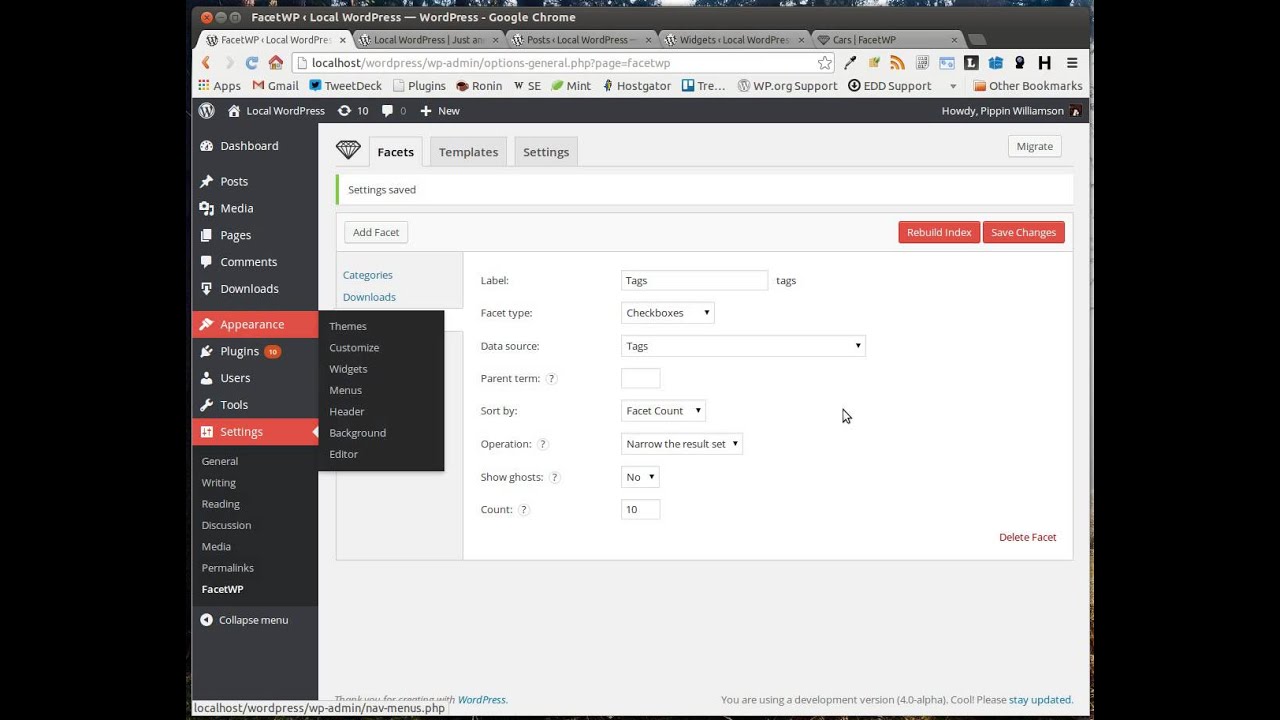Select the Downloads facet in list

coord(369,297)
